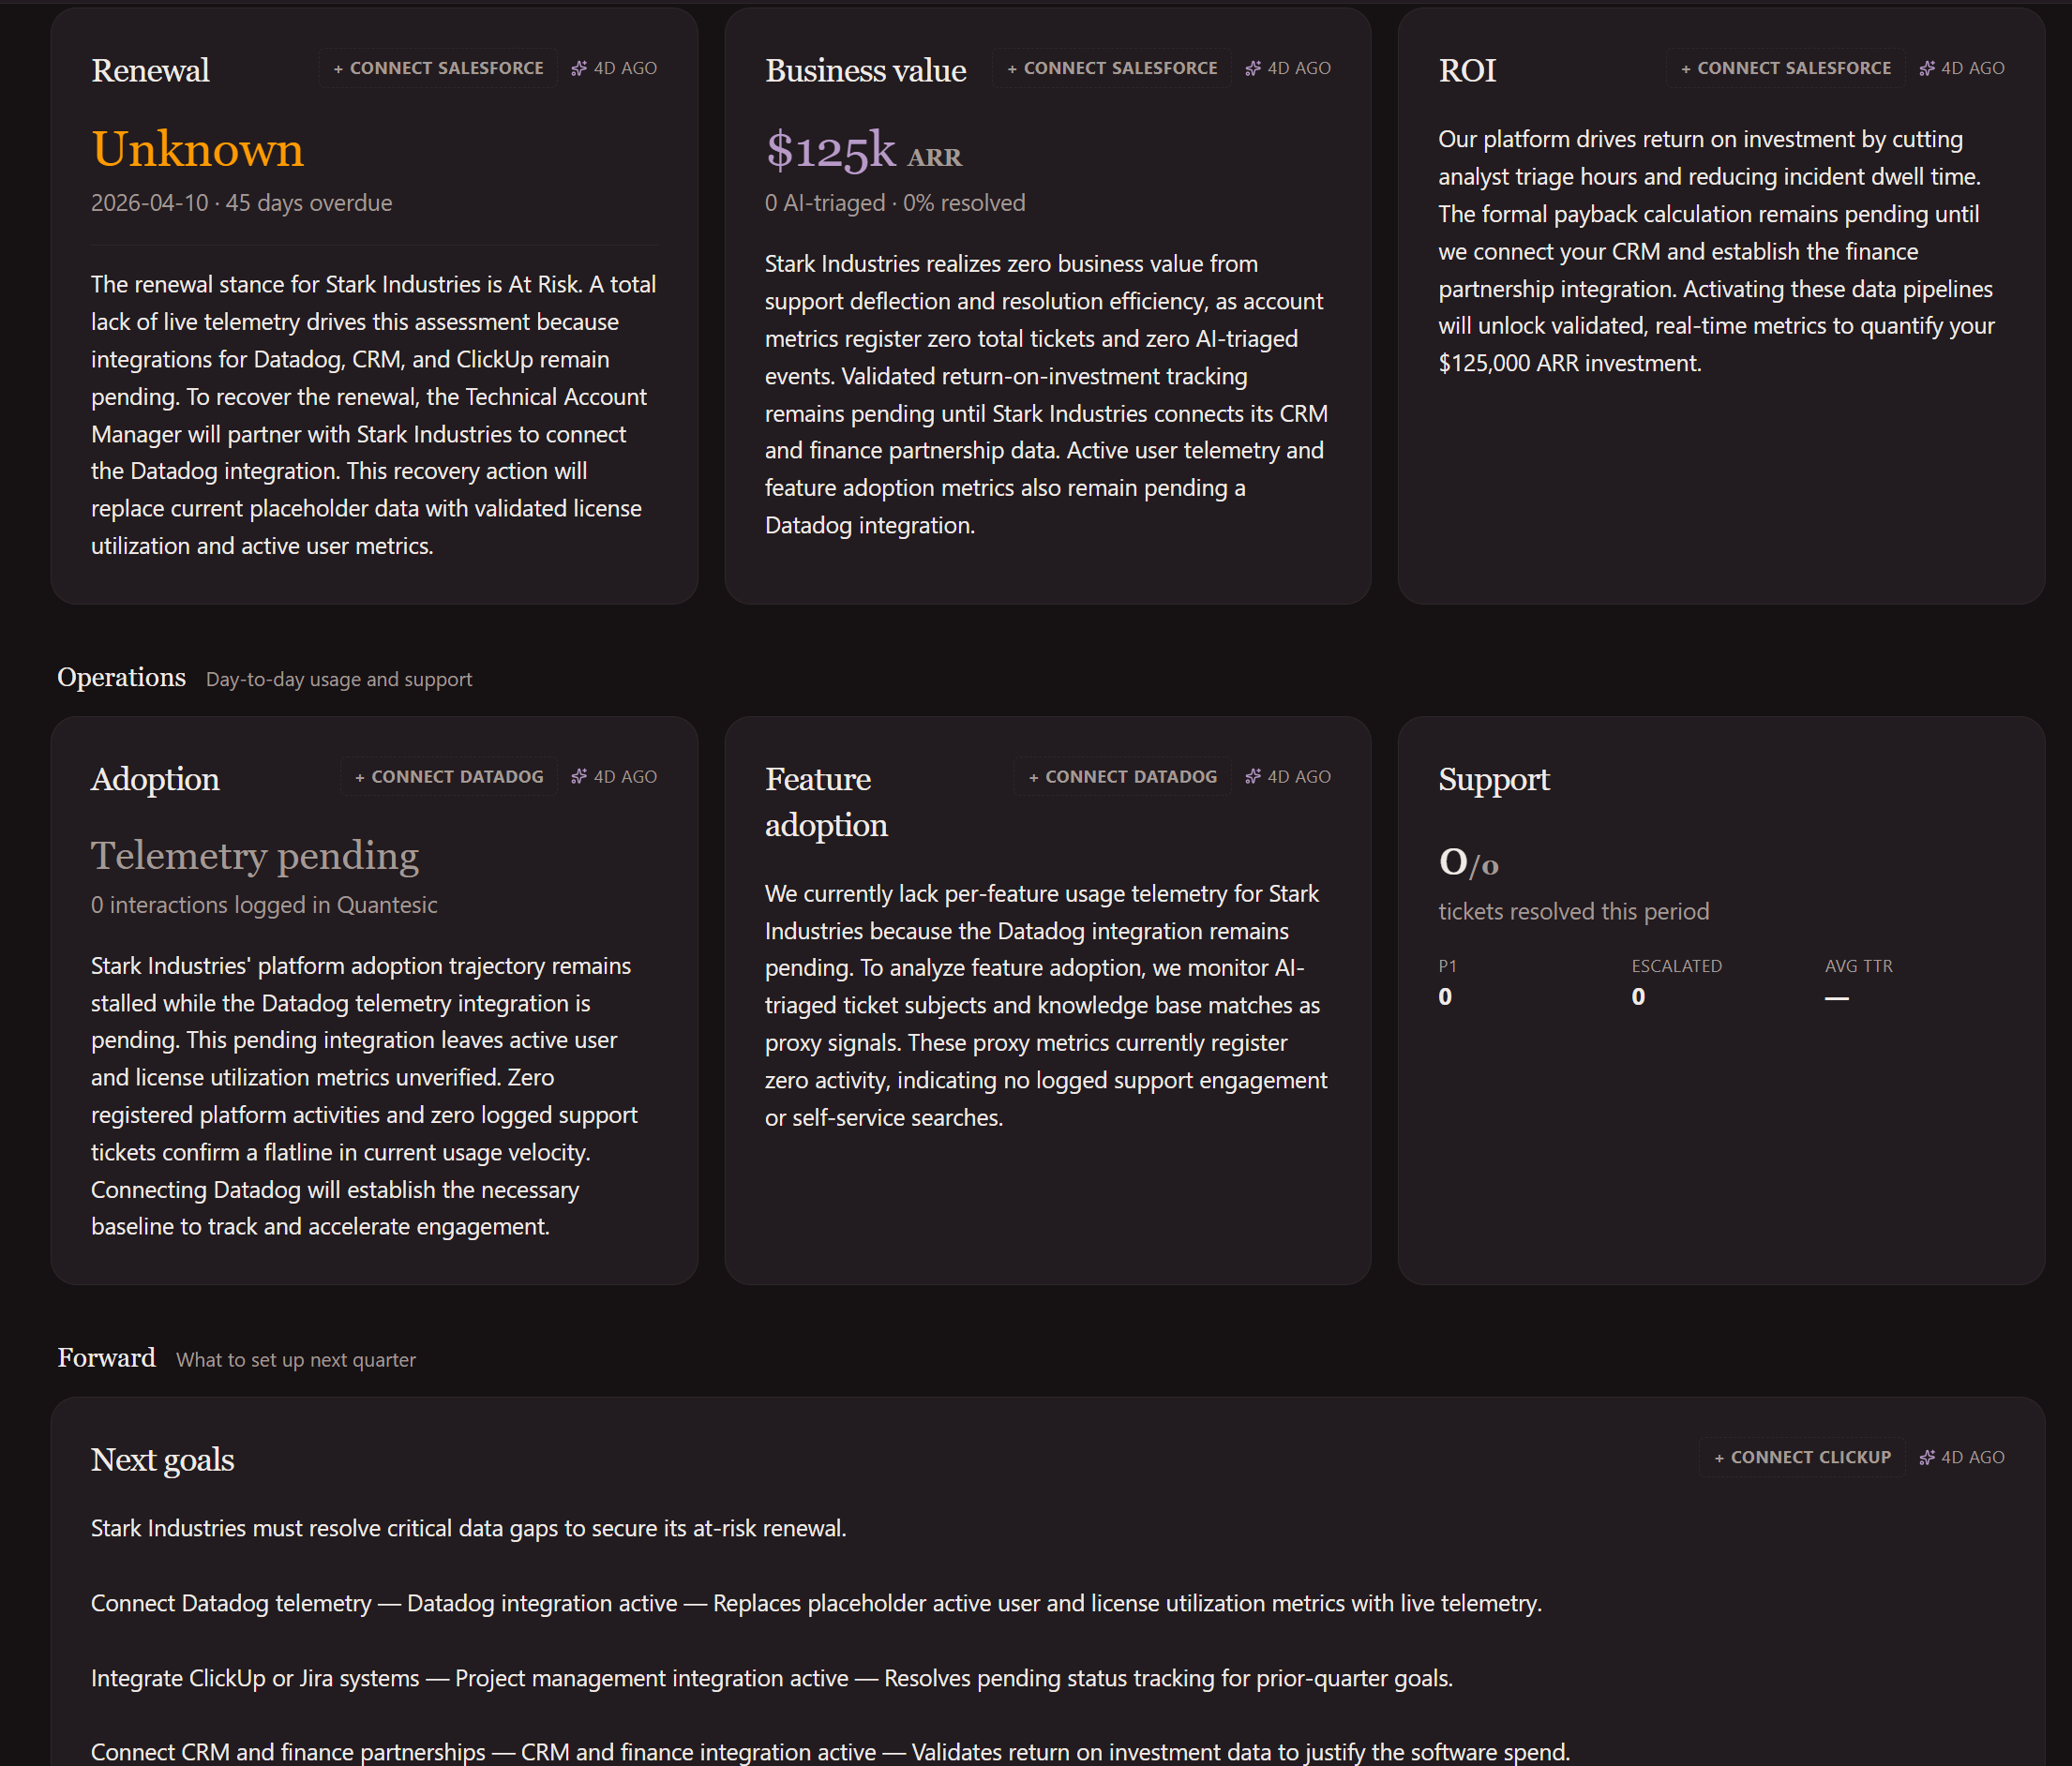Image resolution: width=2072 pixels, height=1766 pixels.
Task: Connect Salesforce from the Business value card
Action: pyautogui.click(x=1112, y=68)
